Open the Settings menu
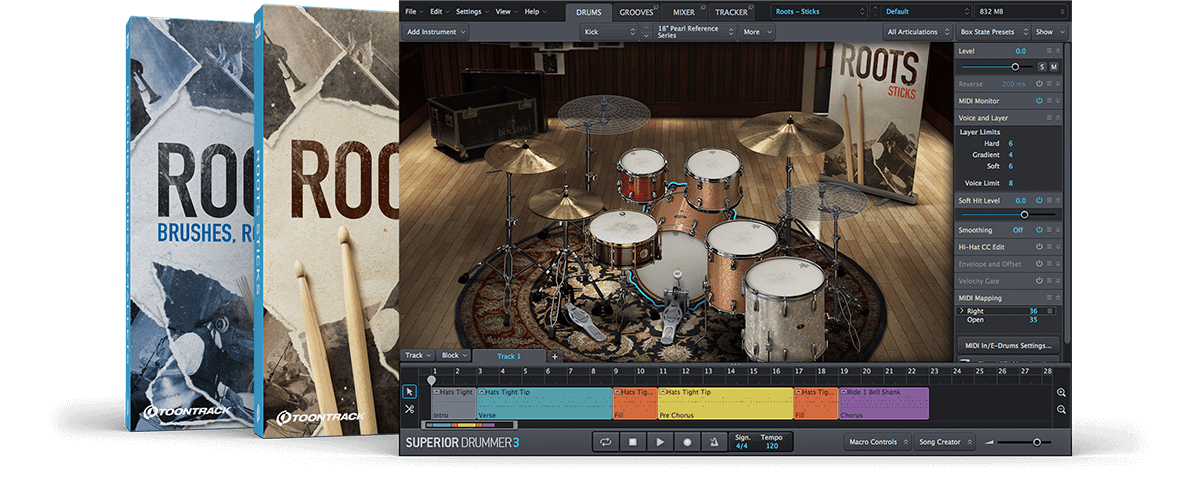 coord(470,11)
